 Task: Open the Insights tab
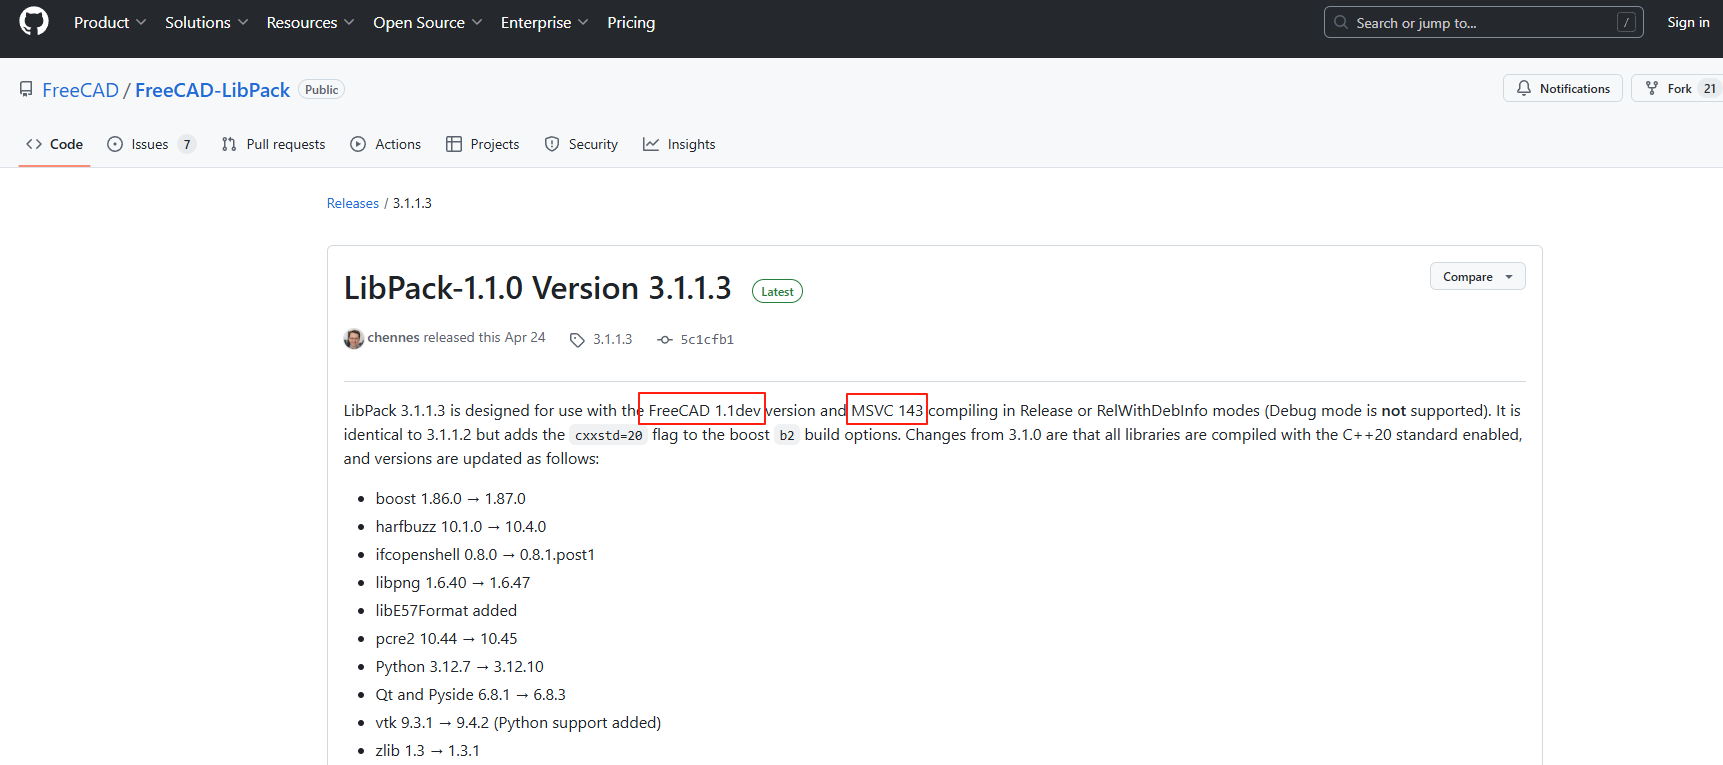pyautogui.click(x=679, y=144)
